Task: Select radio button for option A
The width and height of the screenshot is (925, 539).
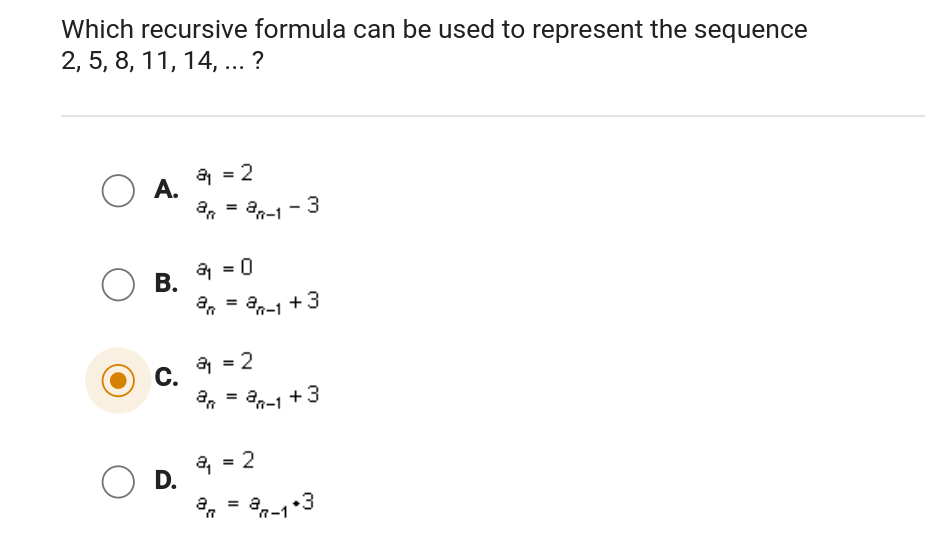Action: pyautogui.click(x=118, y=190)
